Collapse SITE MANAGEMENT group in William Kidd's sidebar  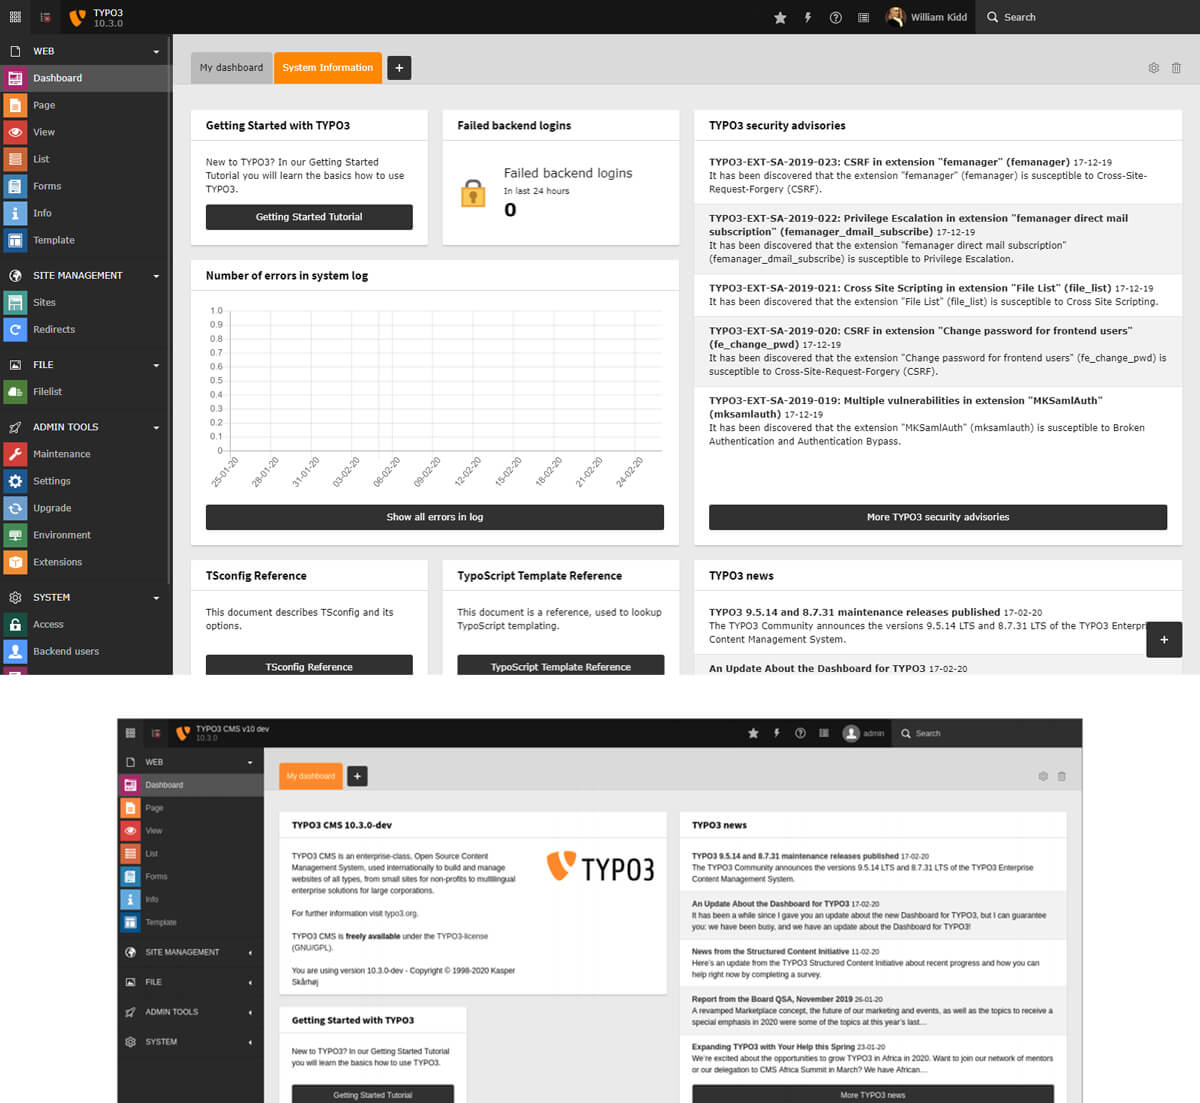(x=85, y=275)
